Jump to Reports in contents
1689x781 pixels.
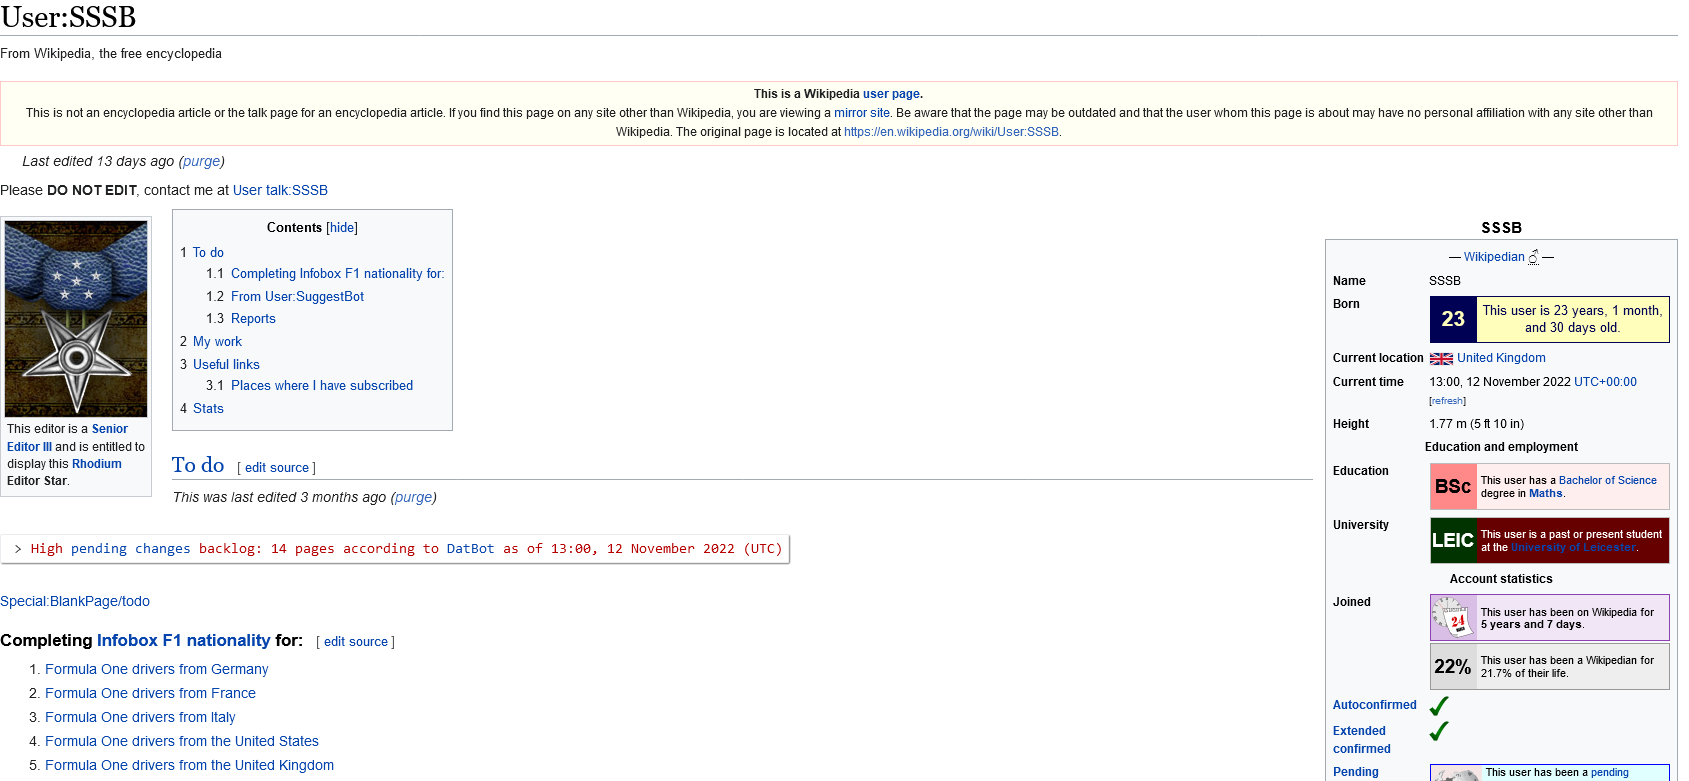click(x=253, y=319)
